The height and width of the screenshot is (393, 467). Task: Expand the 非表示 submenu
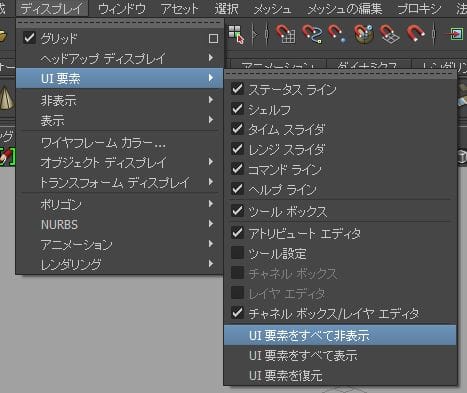pos(120,100)
